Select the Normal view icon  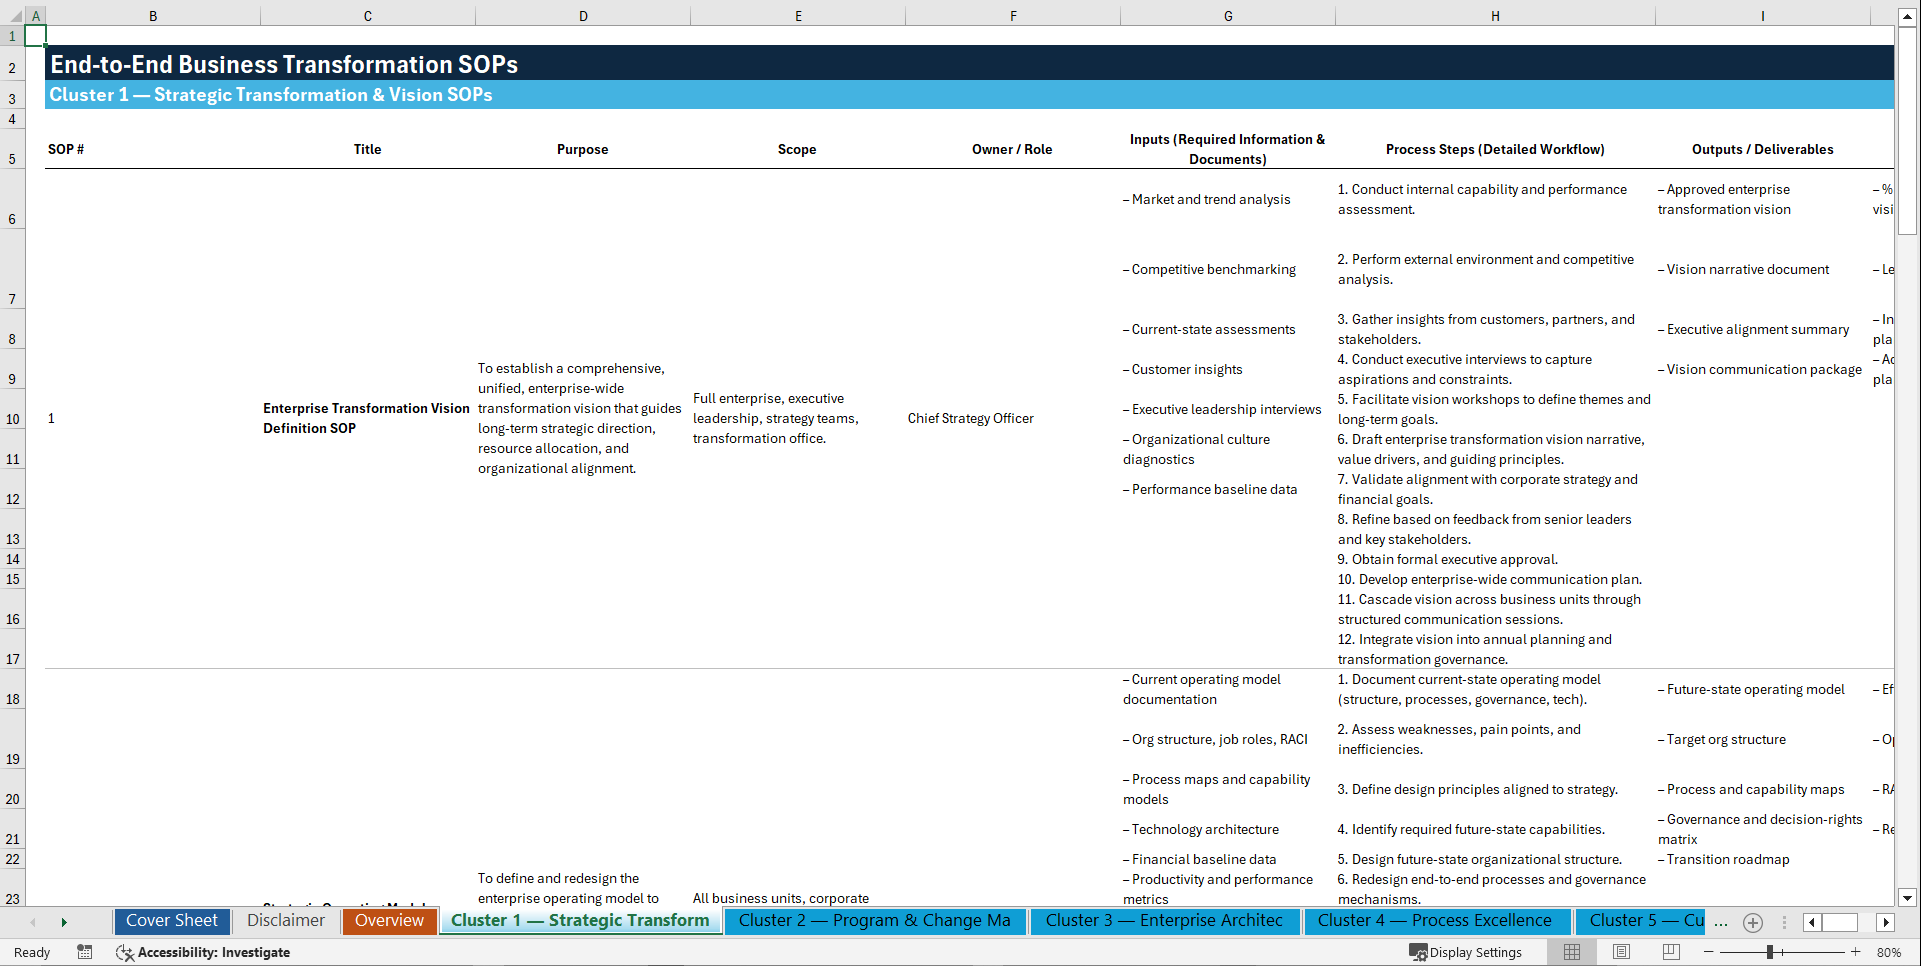coord(1571,952)
